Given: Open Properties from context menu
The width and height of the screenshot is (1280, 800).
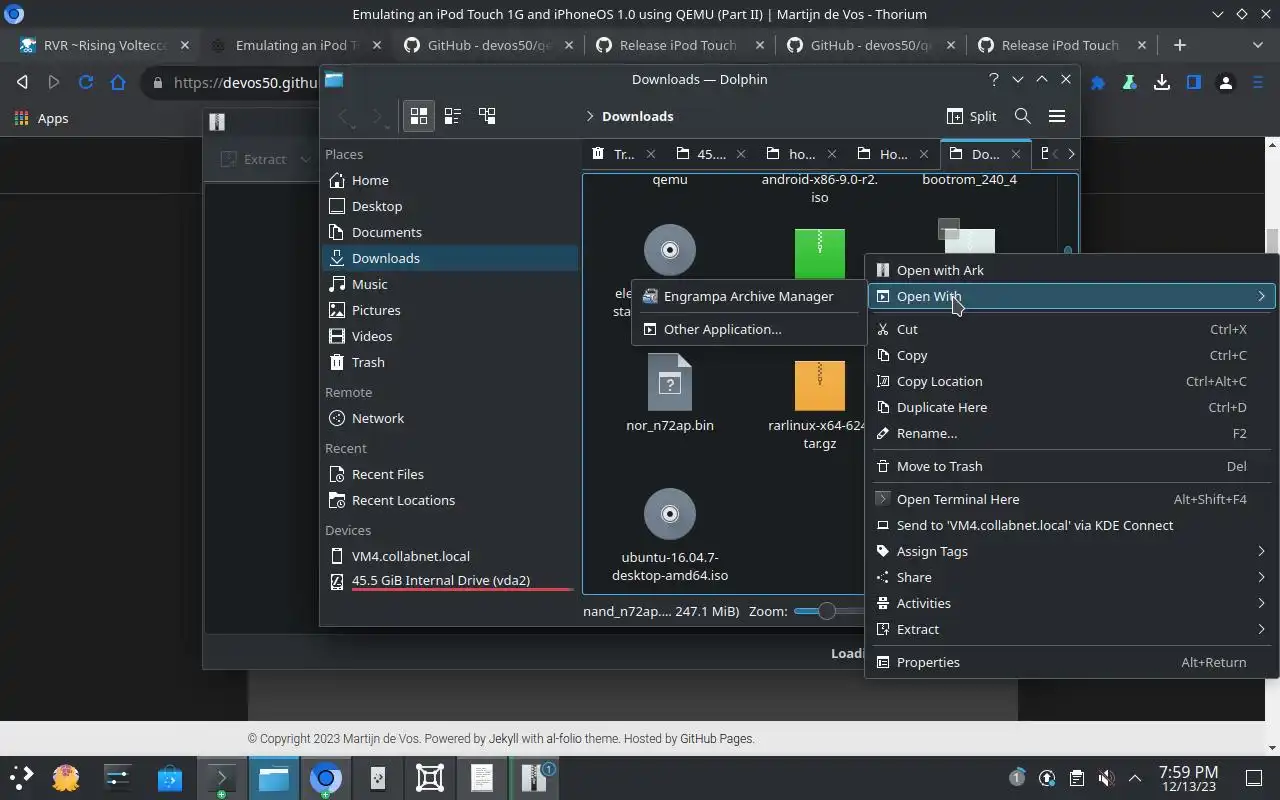Looking at the screenshot, I should [1071, 662].
